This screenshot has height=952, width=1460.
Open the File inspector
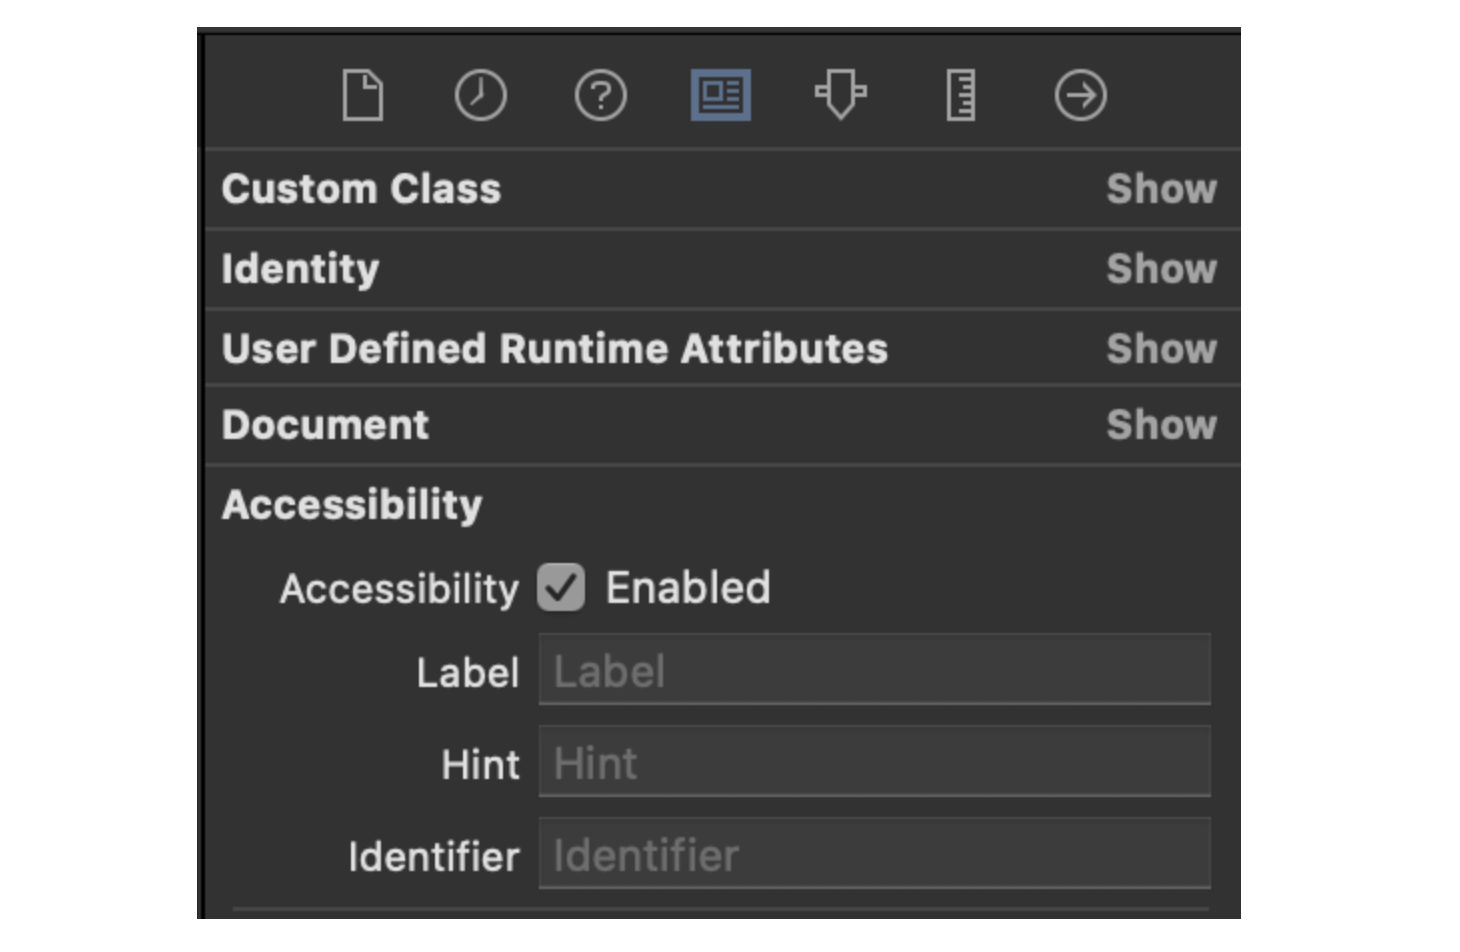click(362, 96)
